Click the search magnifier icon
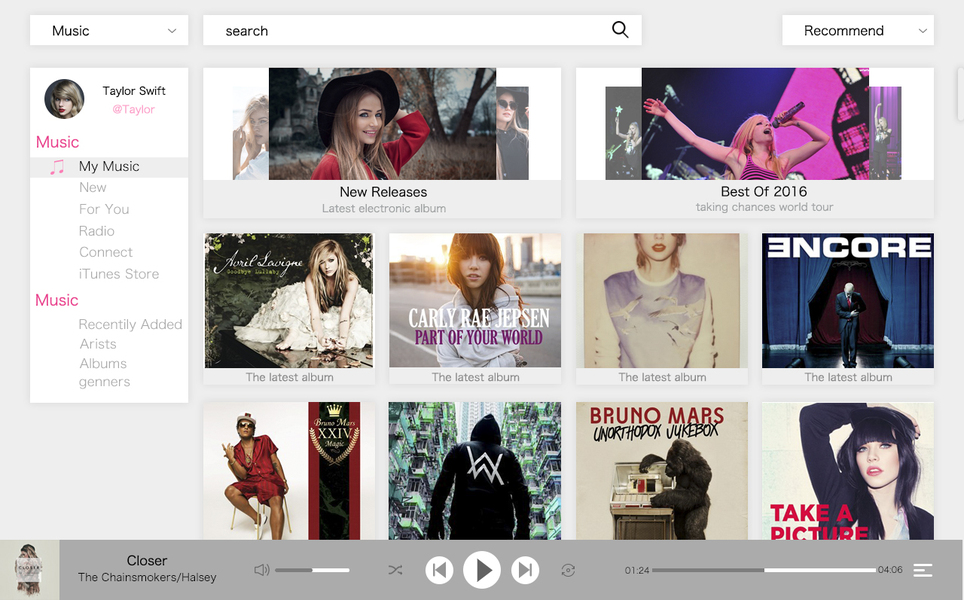 point(620,30)
